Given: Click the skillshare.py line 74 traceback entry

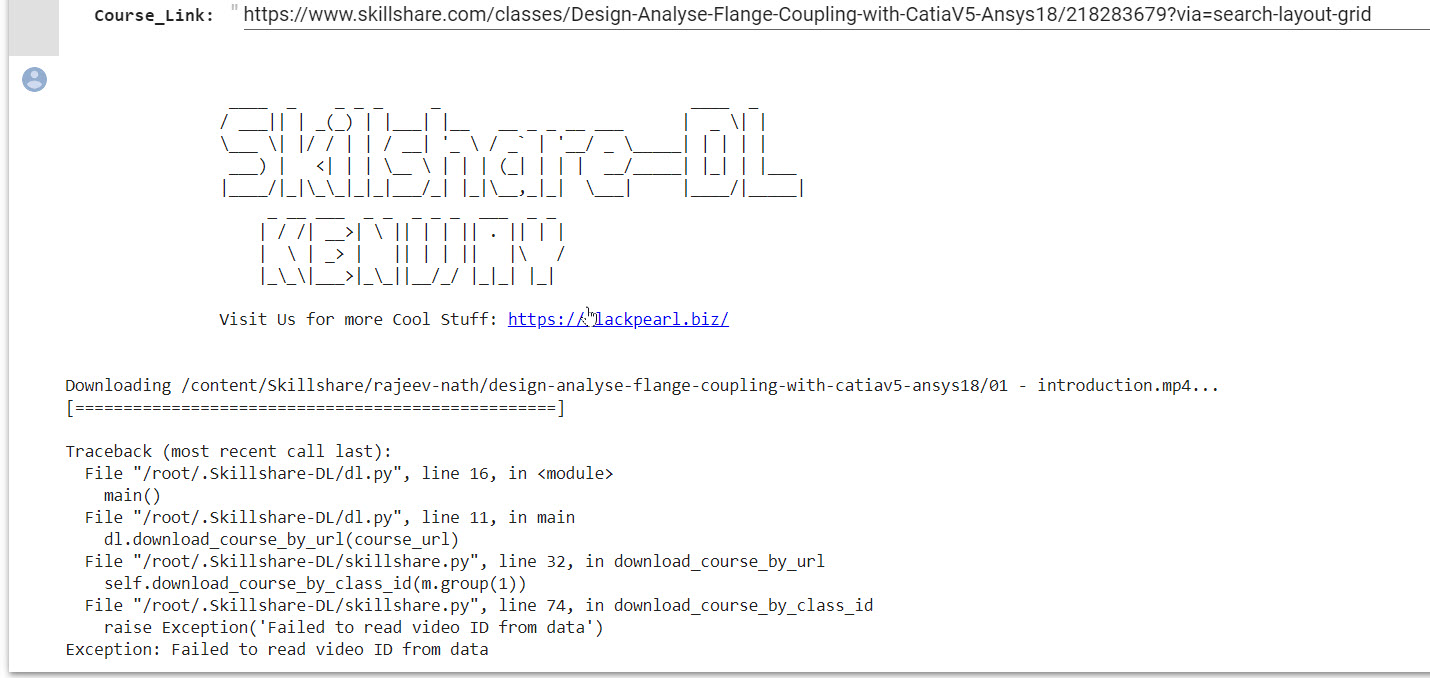Looking at the screenshot, I should click(x=479, y=606).
